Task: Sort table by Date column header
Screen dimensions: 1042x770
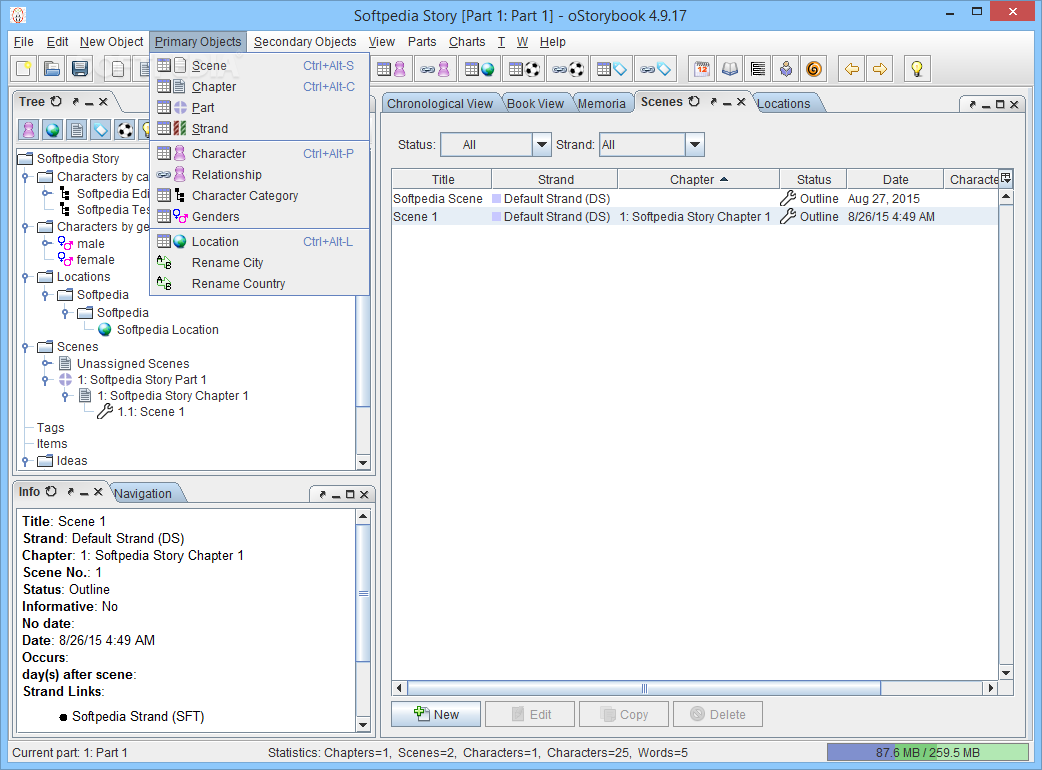Action: click(895, 179)
